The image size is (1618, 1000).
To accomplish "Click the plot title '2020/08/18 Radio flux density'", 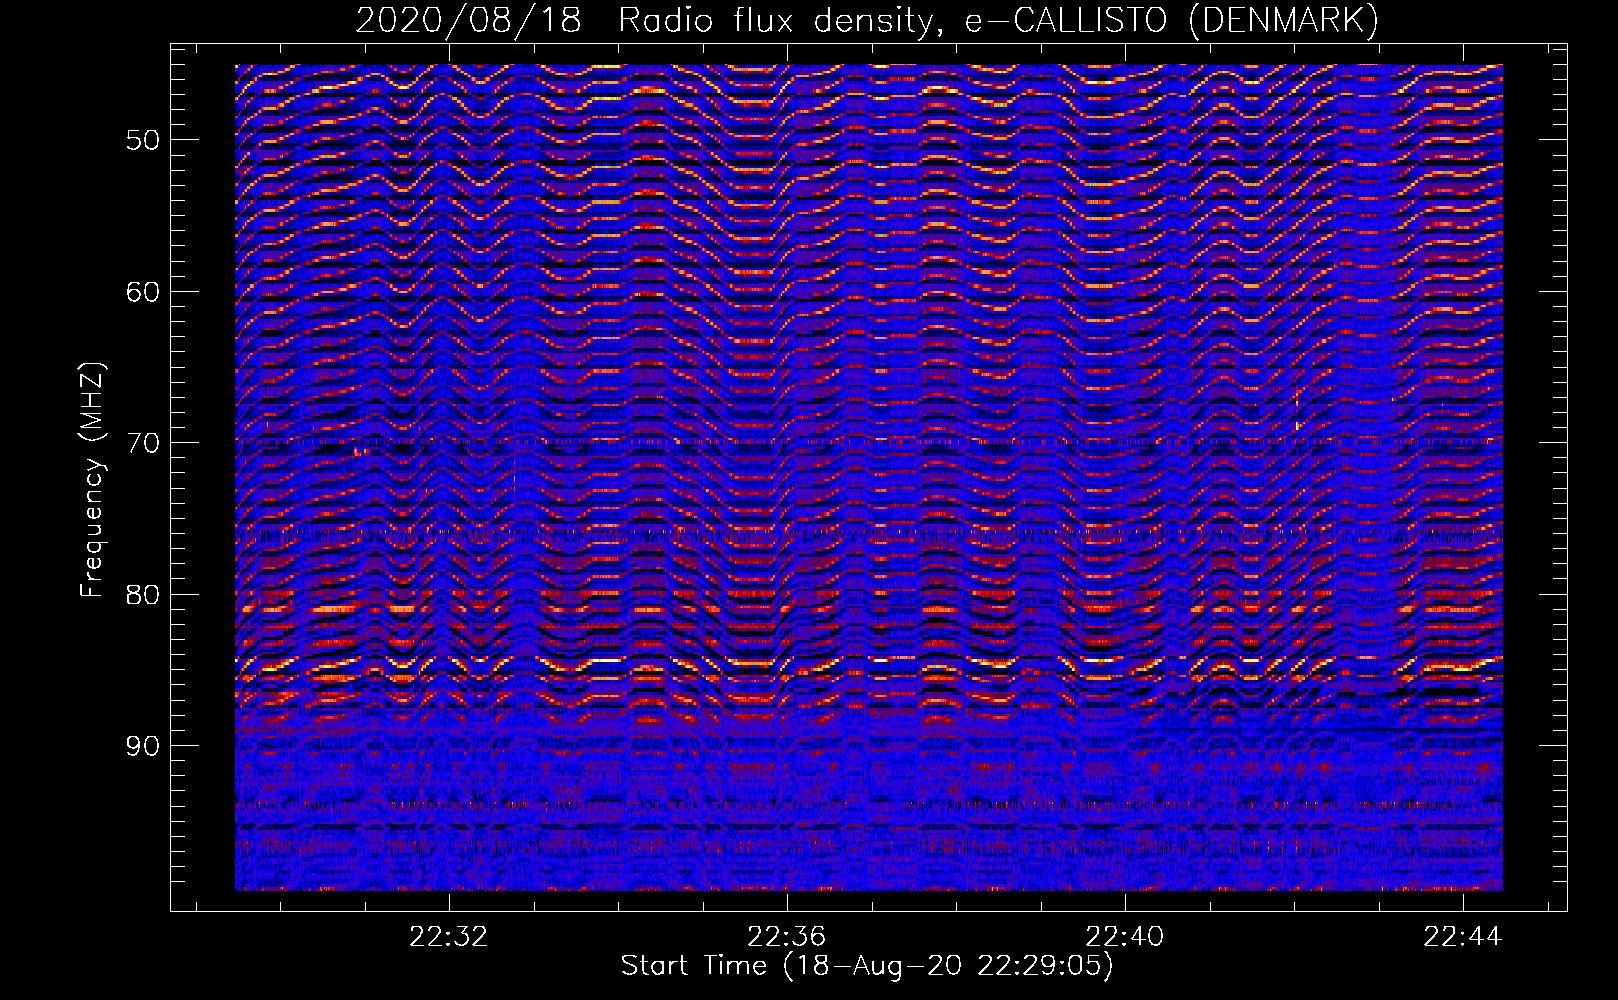I will tap(867, 21).
